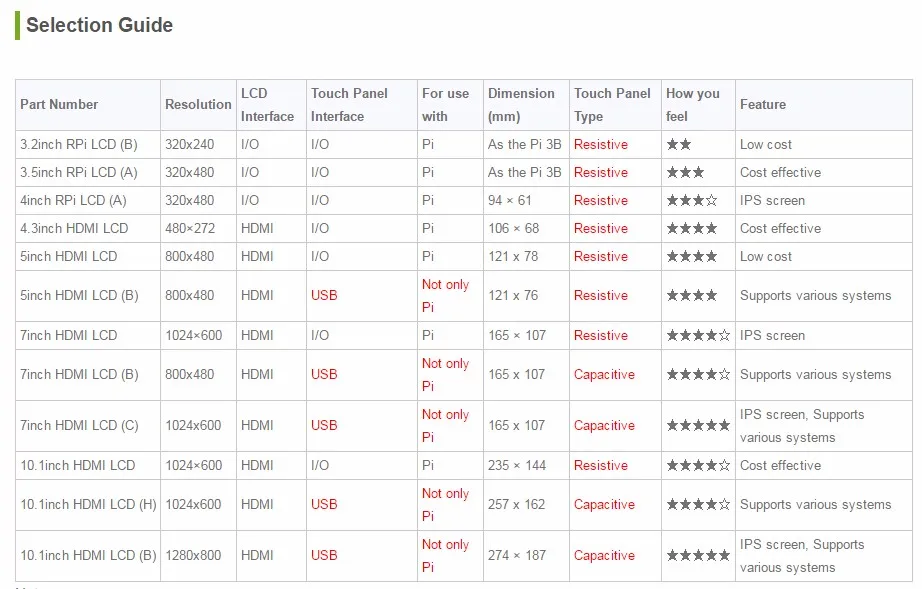922x589 pixels.
Task: Click Capacitive in the 10.1inch HDMI LCD (B) row
Action: click(604, 555)
